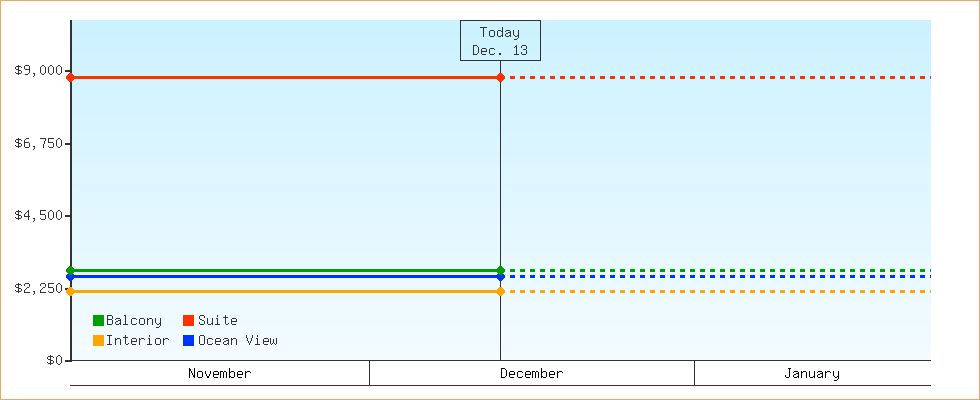Click the green Balcony legend swatch
Image resolution: width=980 pixels, height=400 pixels.
98,321
